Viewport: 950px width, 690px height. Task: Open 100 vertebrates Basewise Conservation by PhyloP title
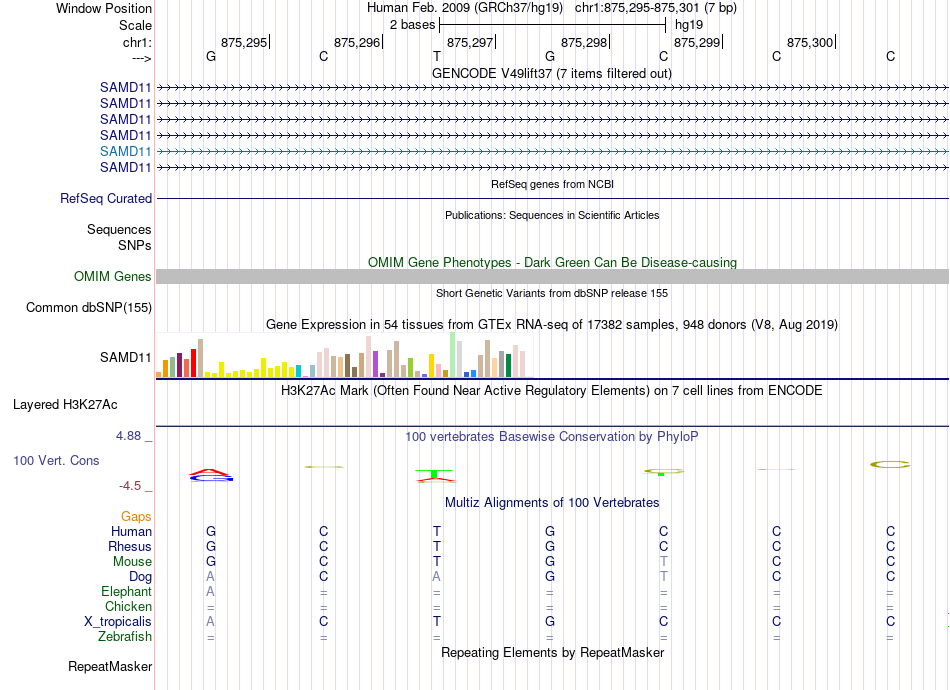[552, 436]
